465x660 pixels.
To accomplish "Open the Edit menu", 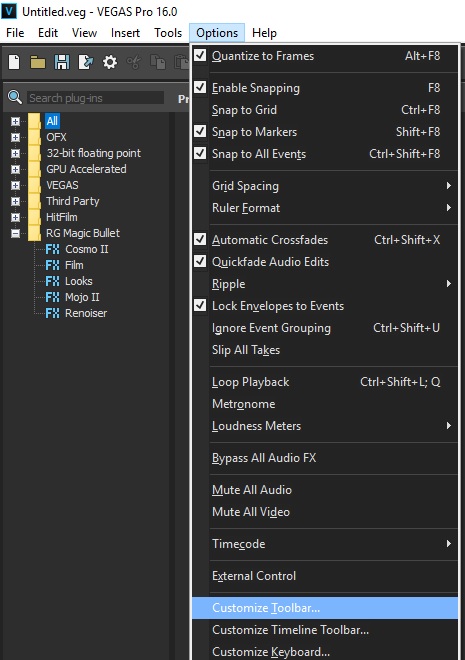I will pyautogui.click(x=48, y=33).
